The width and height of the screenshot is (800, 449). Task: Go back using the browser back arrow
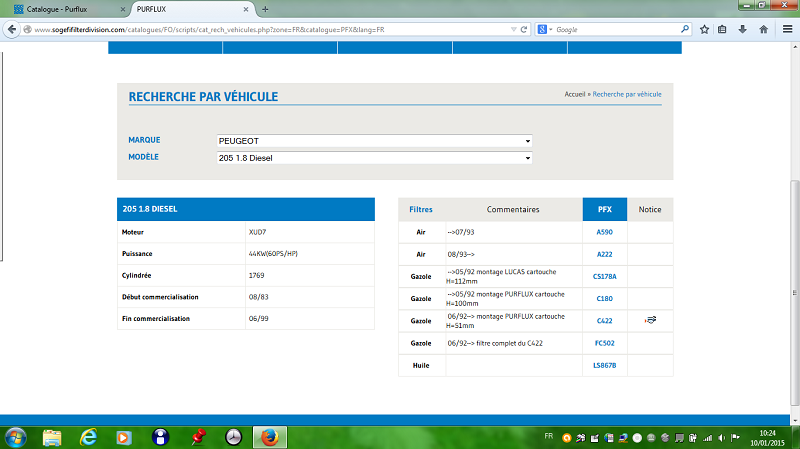tap(11, 30)
